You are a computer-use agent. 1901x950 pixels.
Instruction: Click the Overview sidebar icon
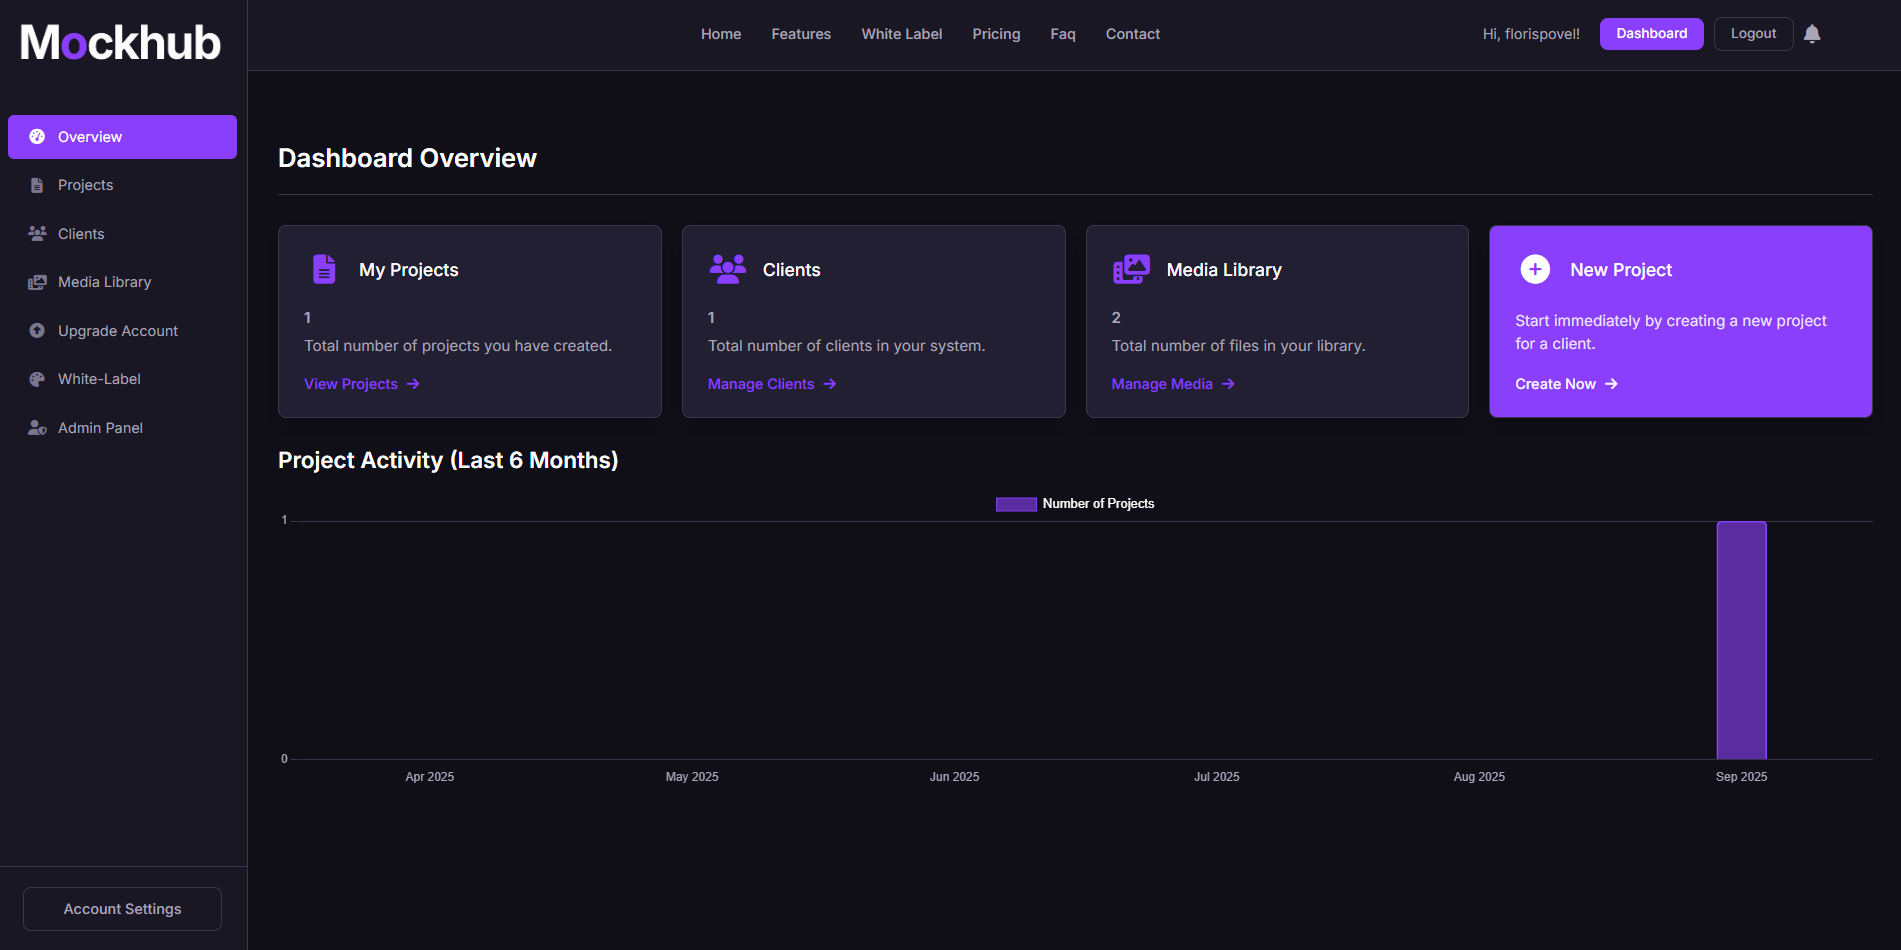(37, 136)
